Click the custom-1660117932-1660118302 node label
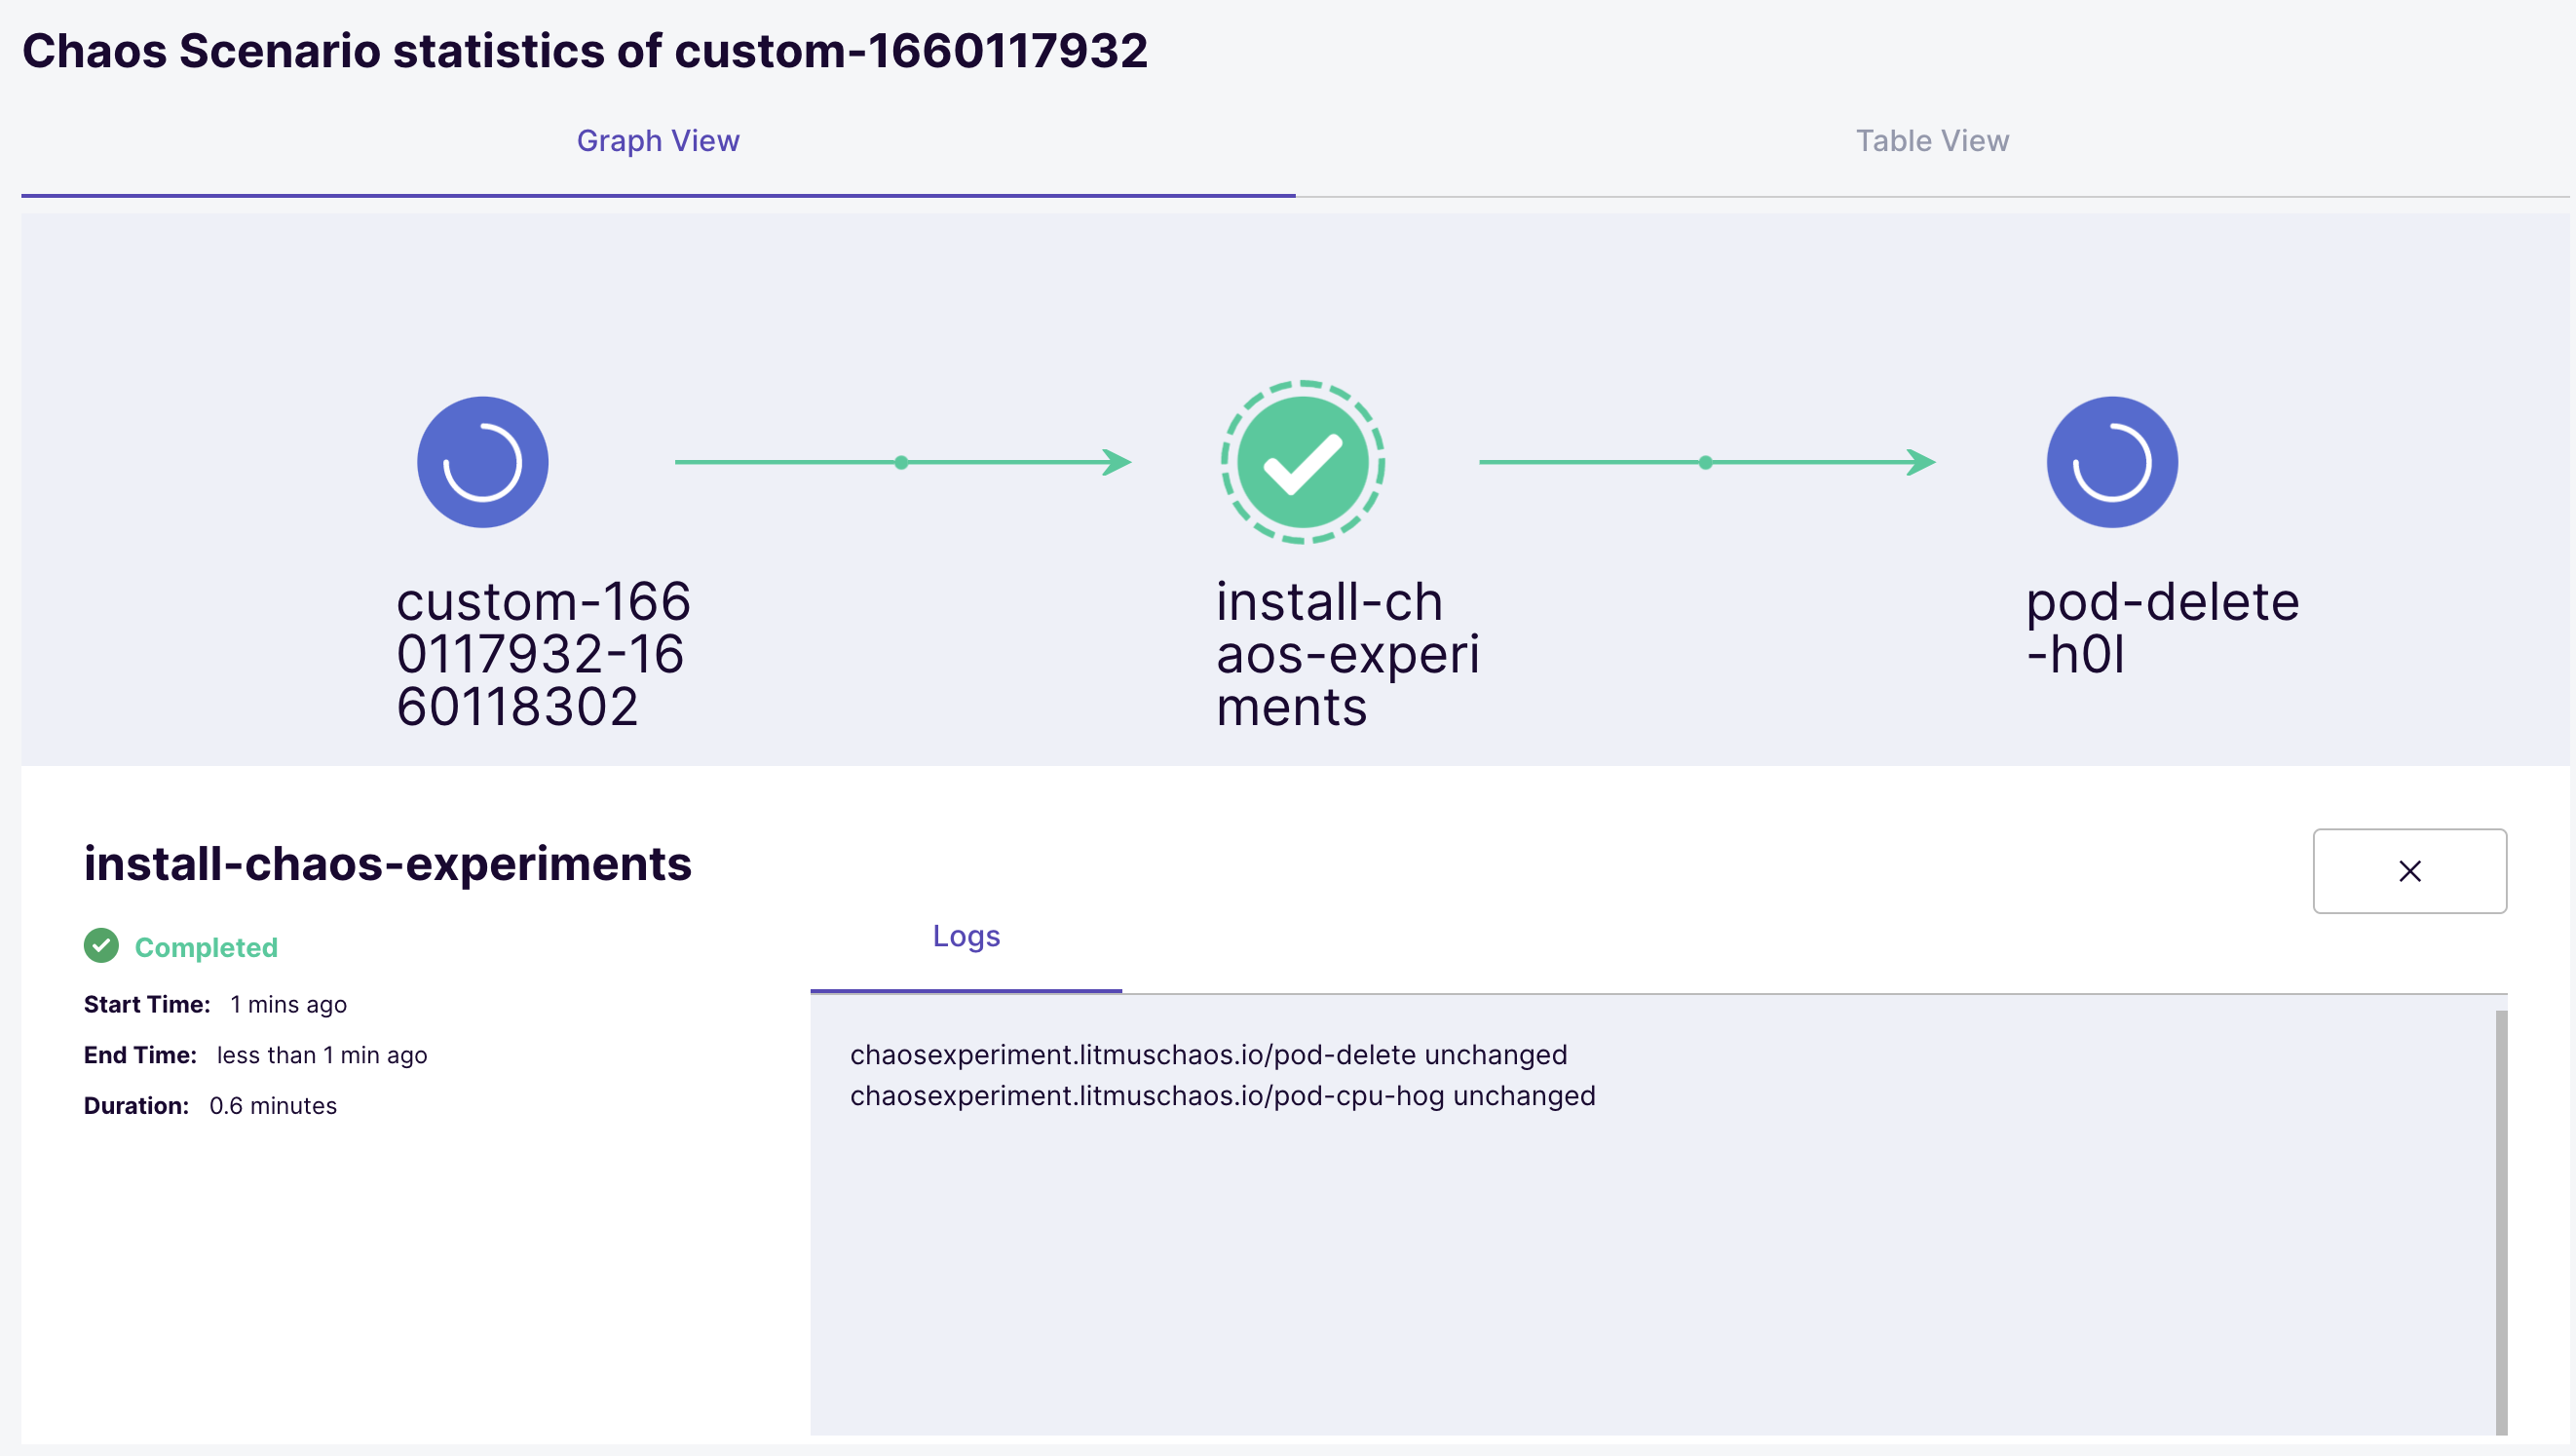This screenshot has width=2576, height=1456. coord(542,653)
